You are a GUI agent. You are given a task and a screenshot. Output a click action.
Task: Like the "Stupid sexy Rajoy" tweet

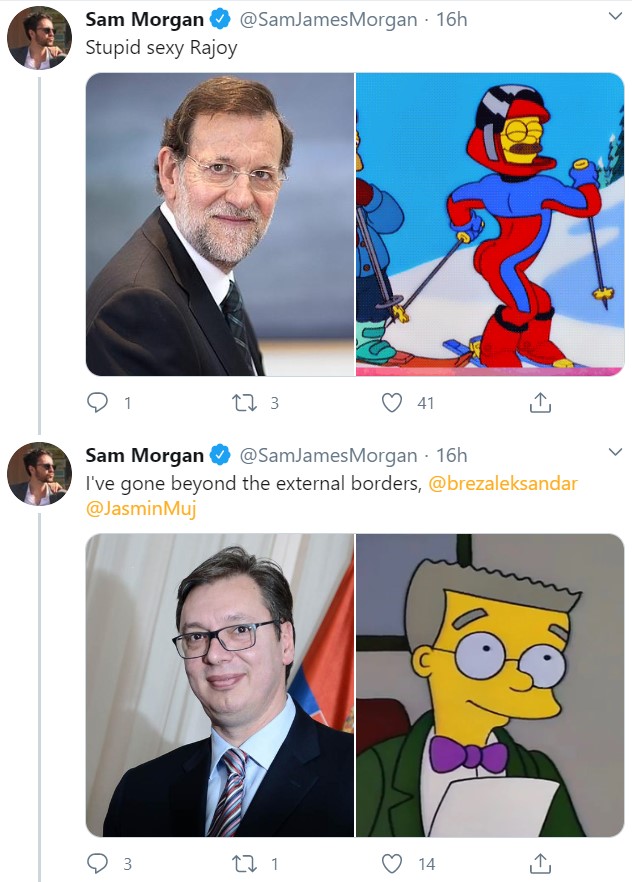(x=392, y=403)
